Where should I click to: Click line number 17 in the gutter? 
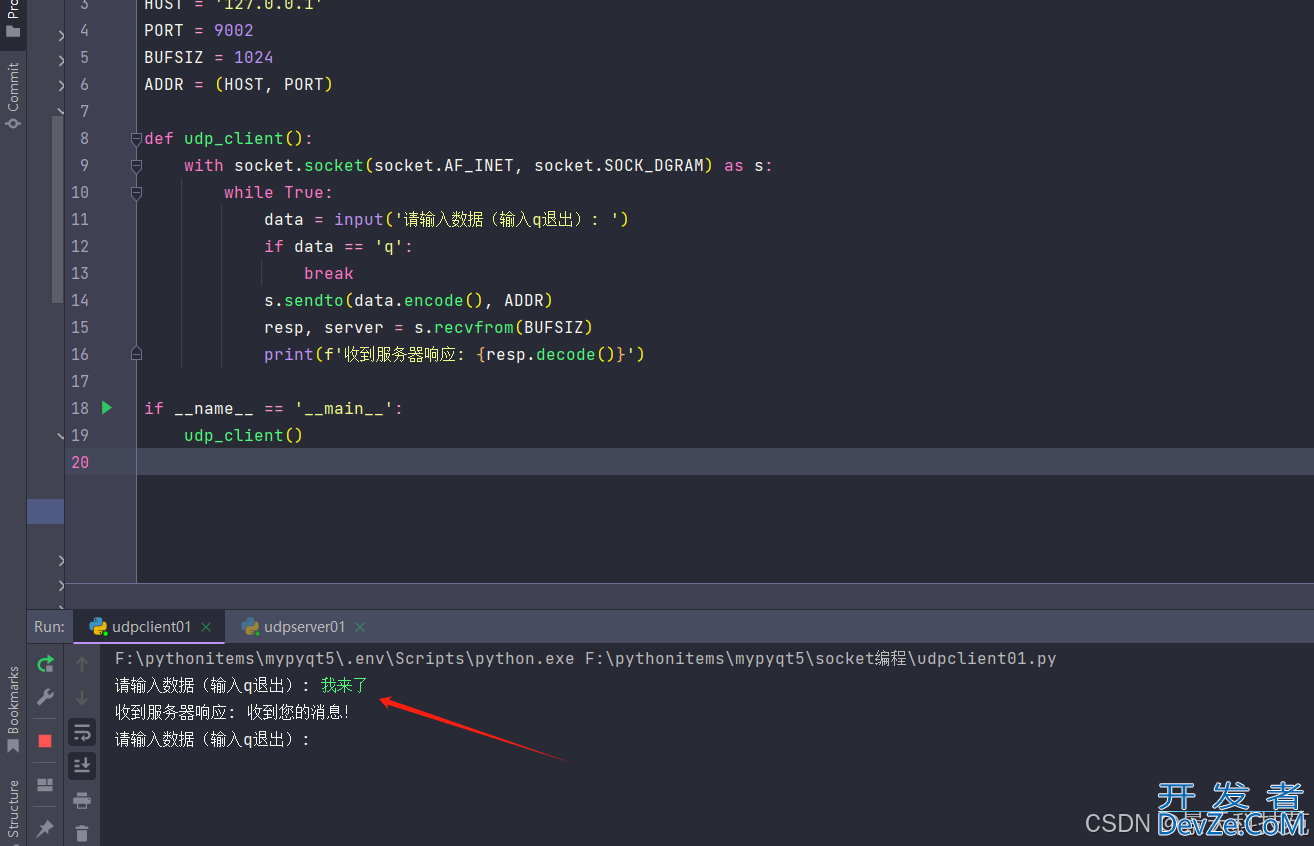coord(80,381)
